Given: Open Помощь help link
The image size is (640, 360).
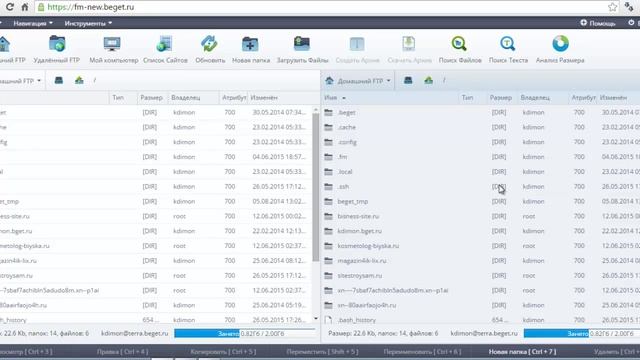Looking at the screenshot, I should 598,23.
